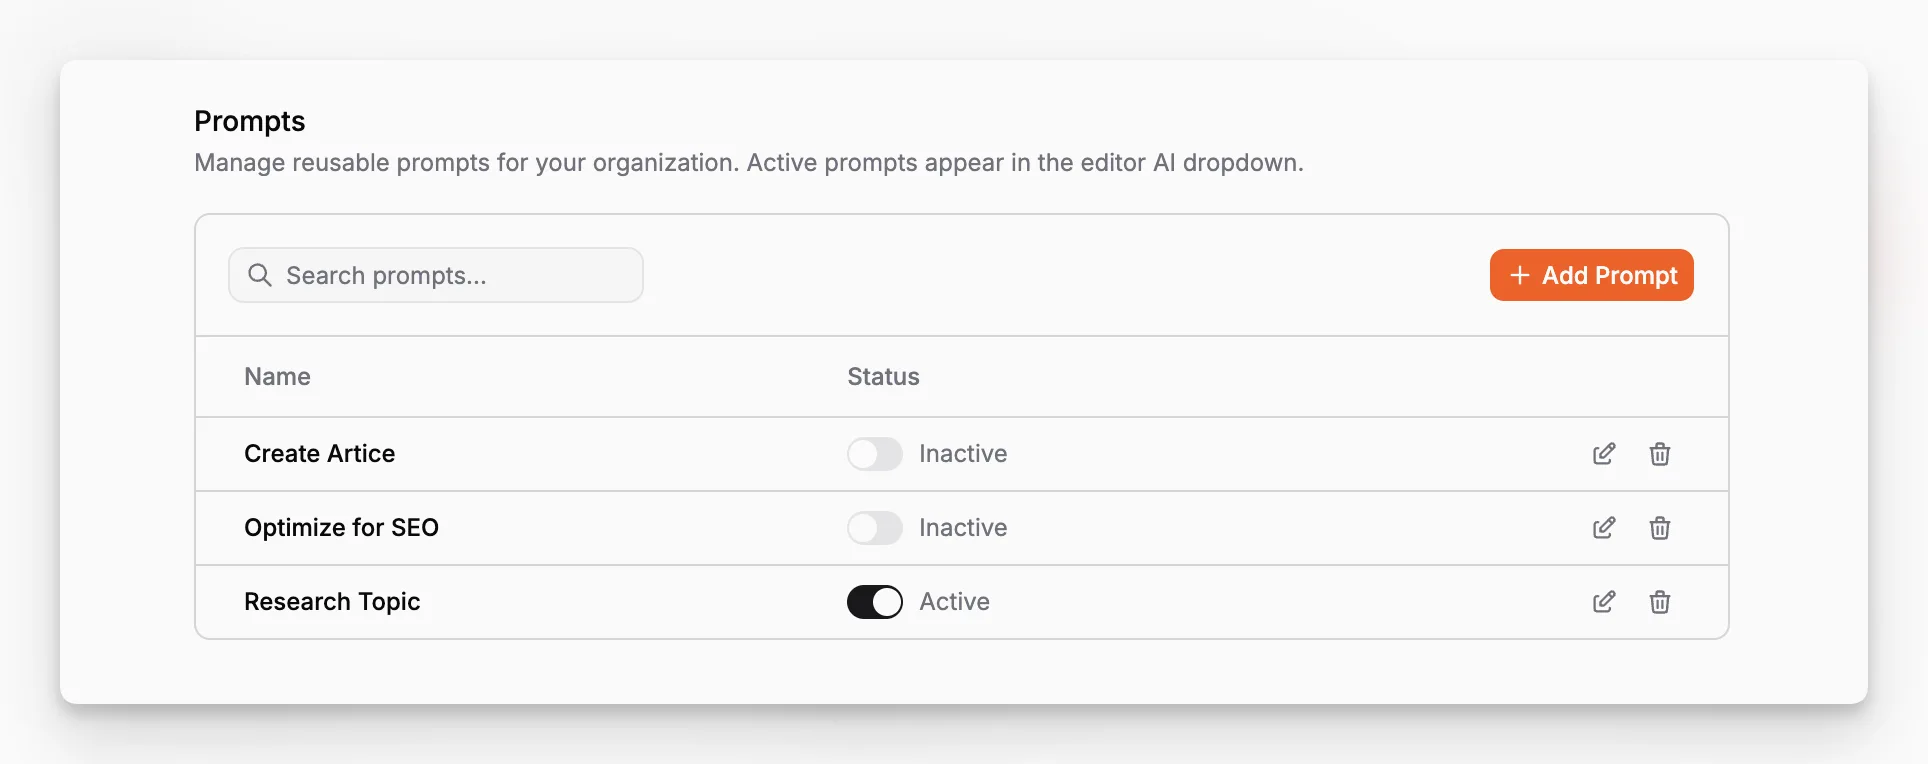The height and width of the screenshot is (764, 1928).
Task: Click the Name column header
Action: click(x=278, y=377)
